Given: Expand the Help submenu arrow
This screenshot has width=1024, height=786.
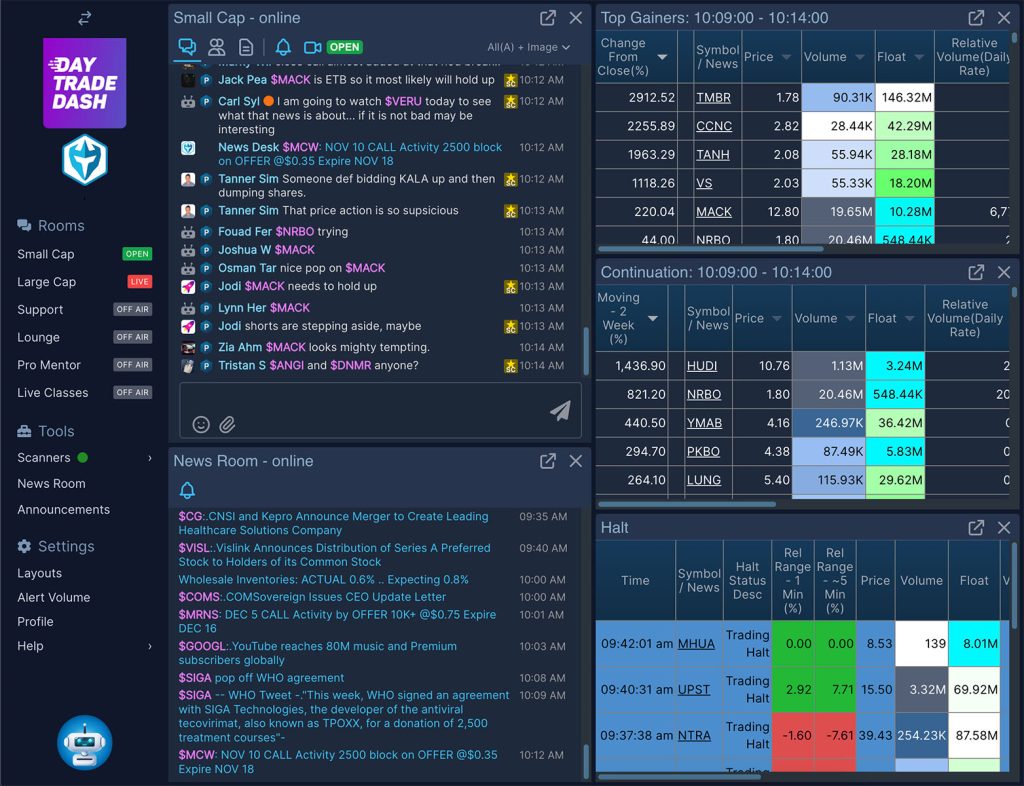Looking at the screenshot, I should tap(150, 646).
